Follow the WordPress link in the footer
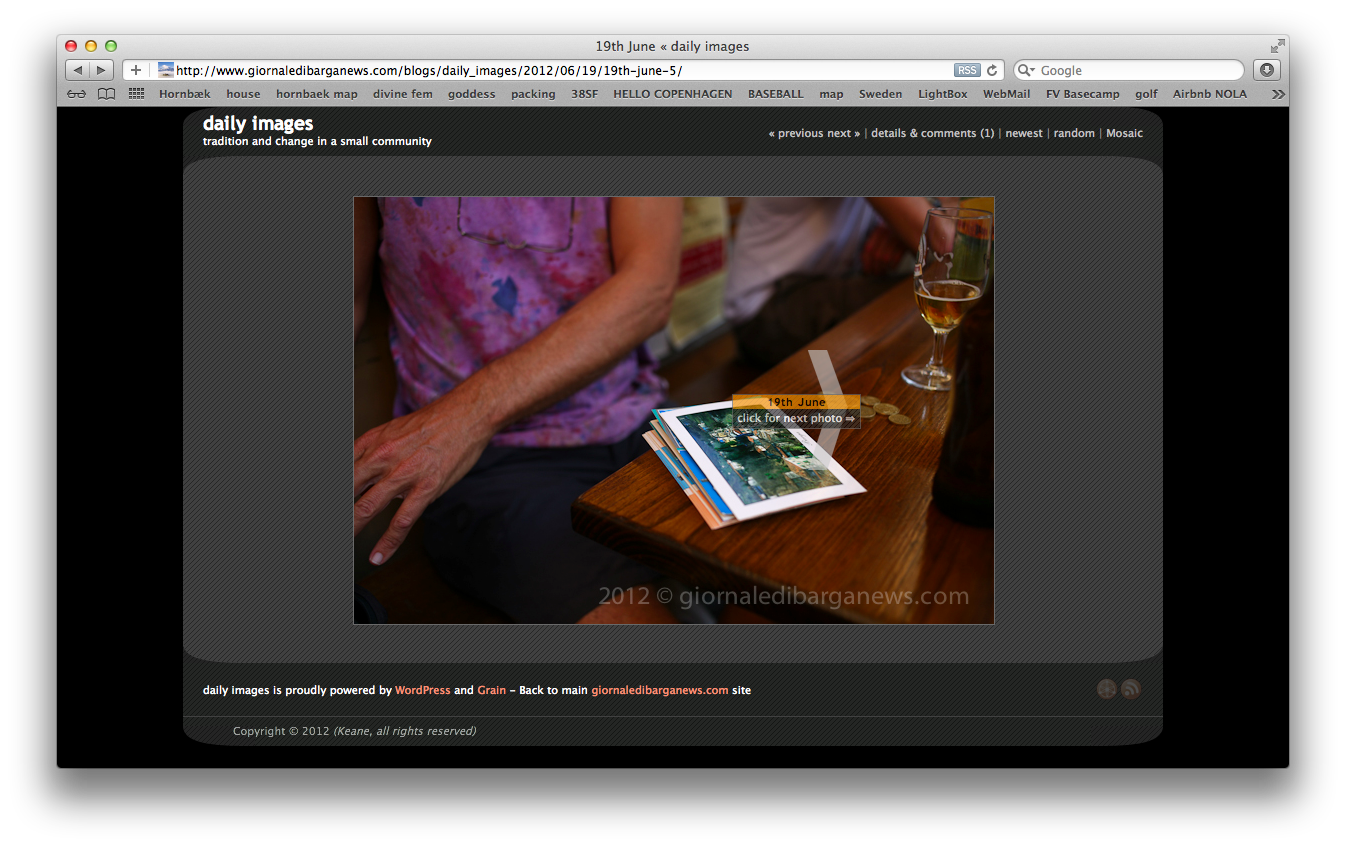 pos(423,690)
